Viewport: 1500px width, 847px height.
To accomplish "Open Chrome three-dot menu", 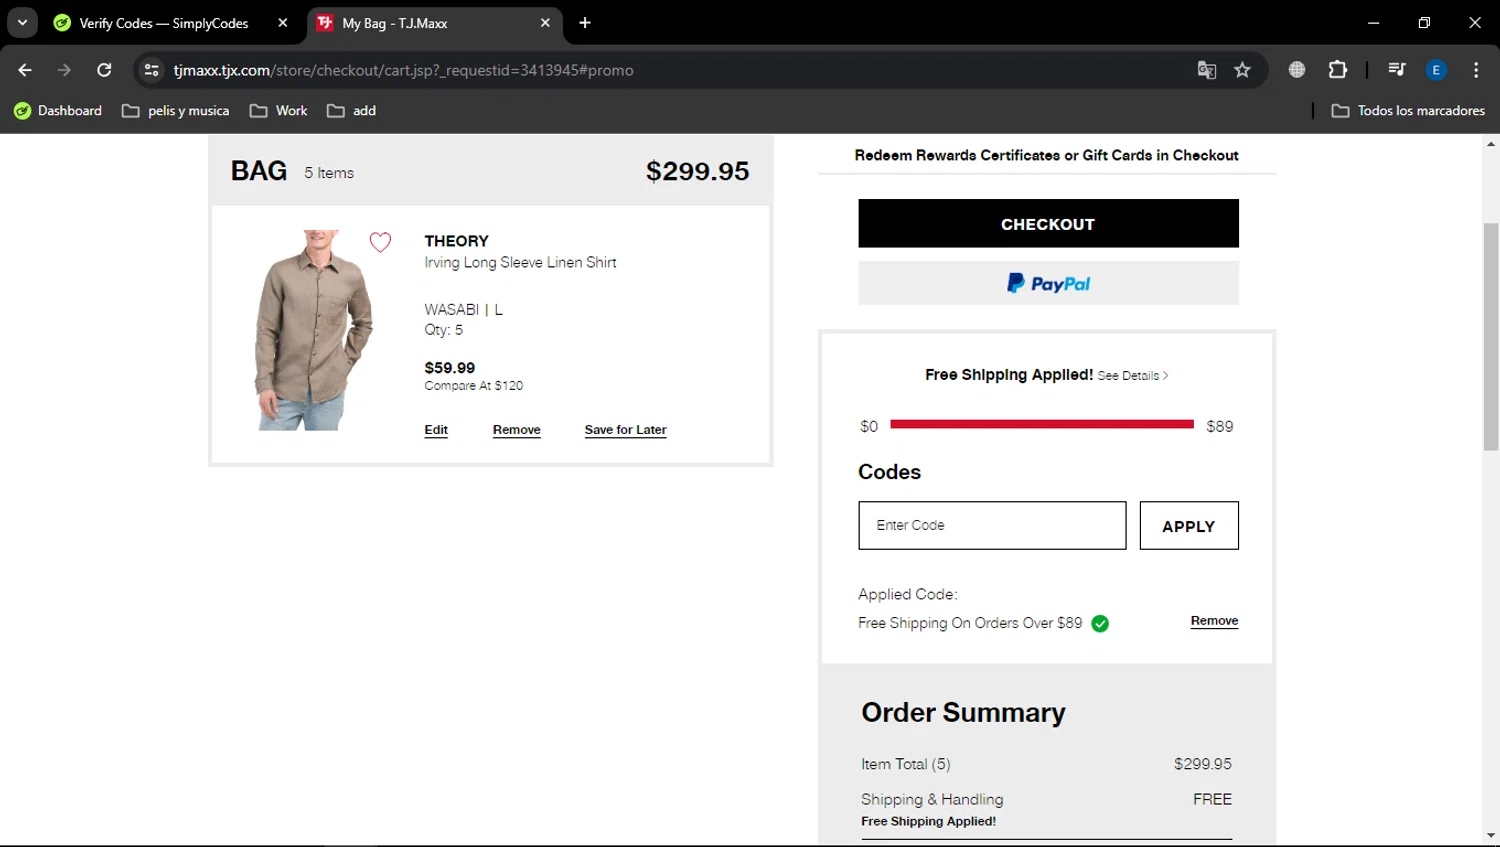I will tap(1476, 70).
